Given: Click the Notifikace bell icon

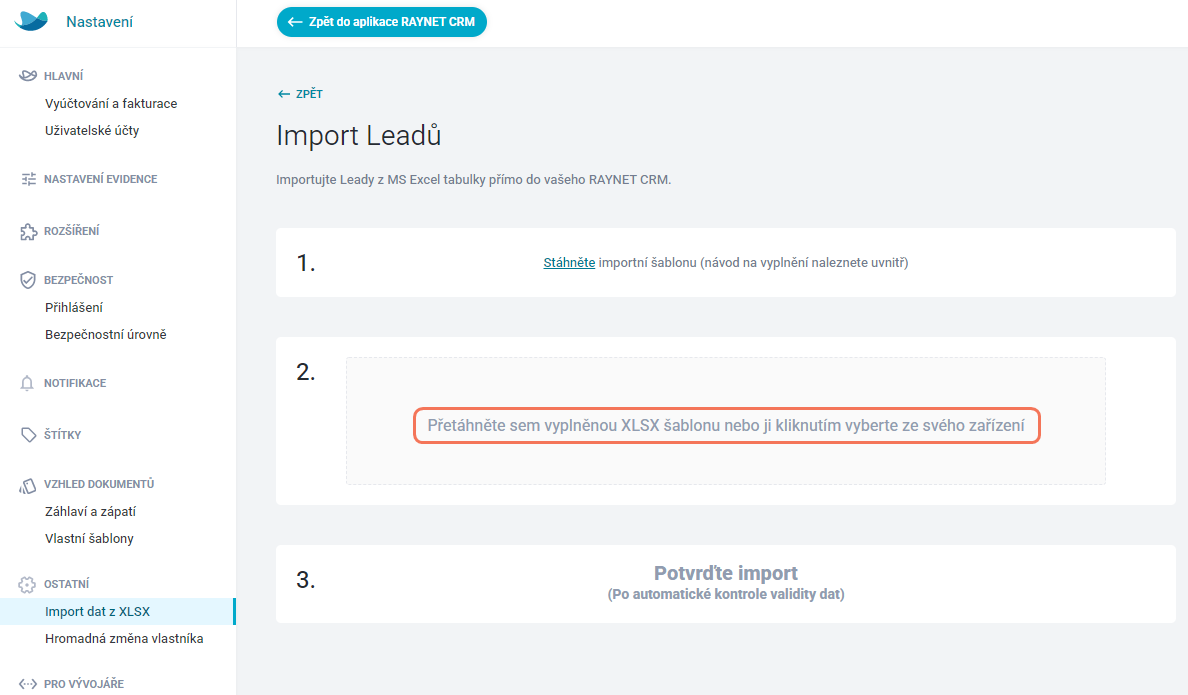Looking at the screenshot, I should [27, 383].
